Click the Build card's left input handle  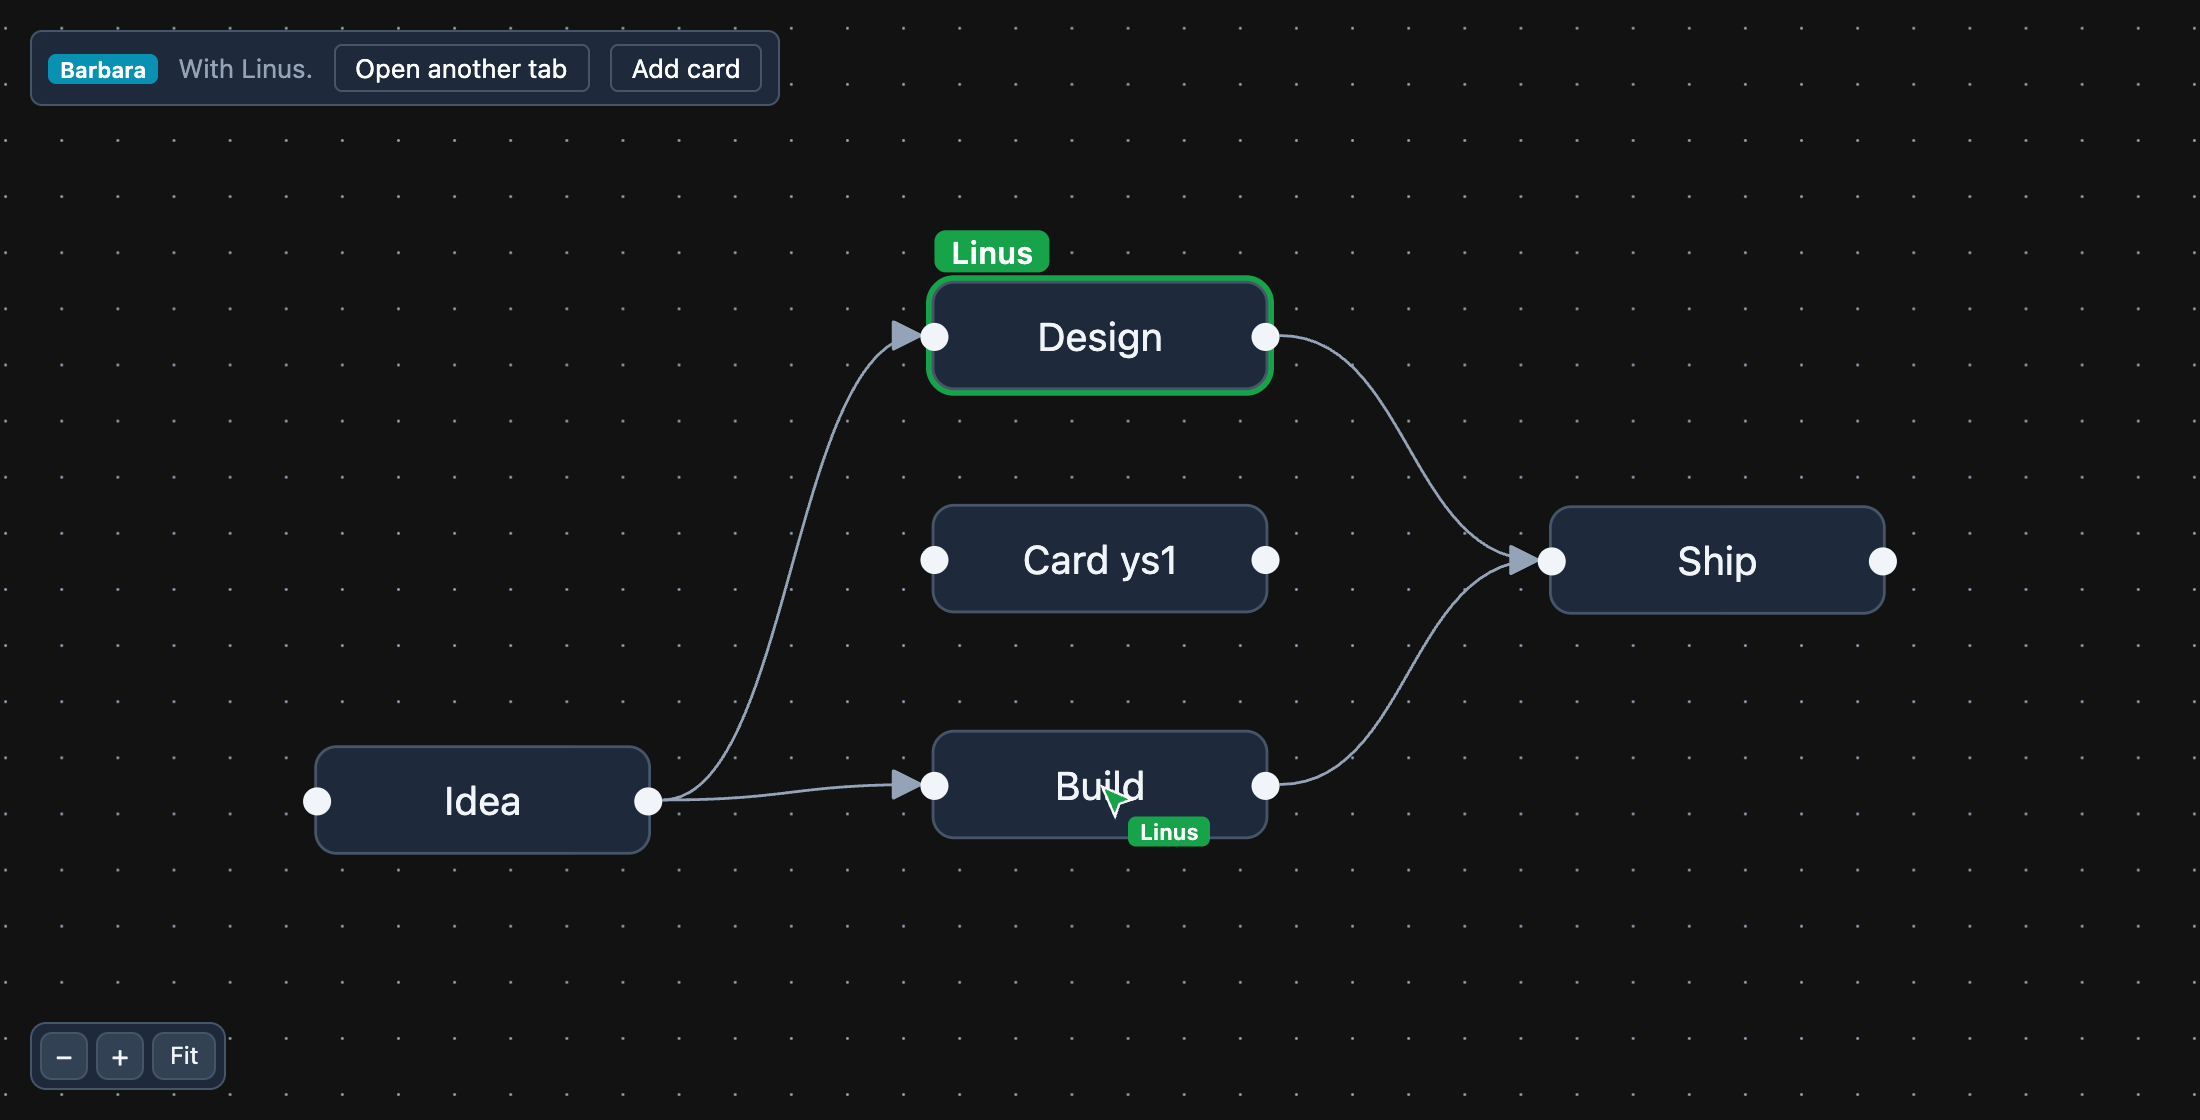[x=934, y=786]
